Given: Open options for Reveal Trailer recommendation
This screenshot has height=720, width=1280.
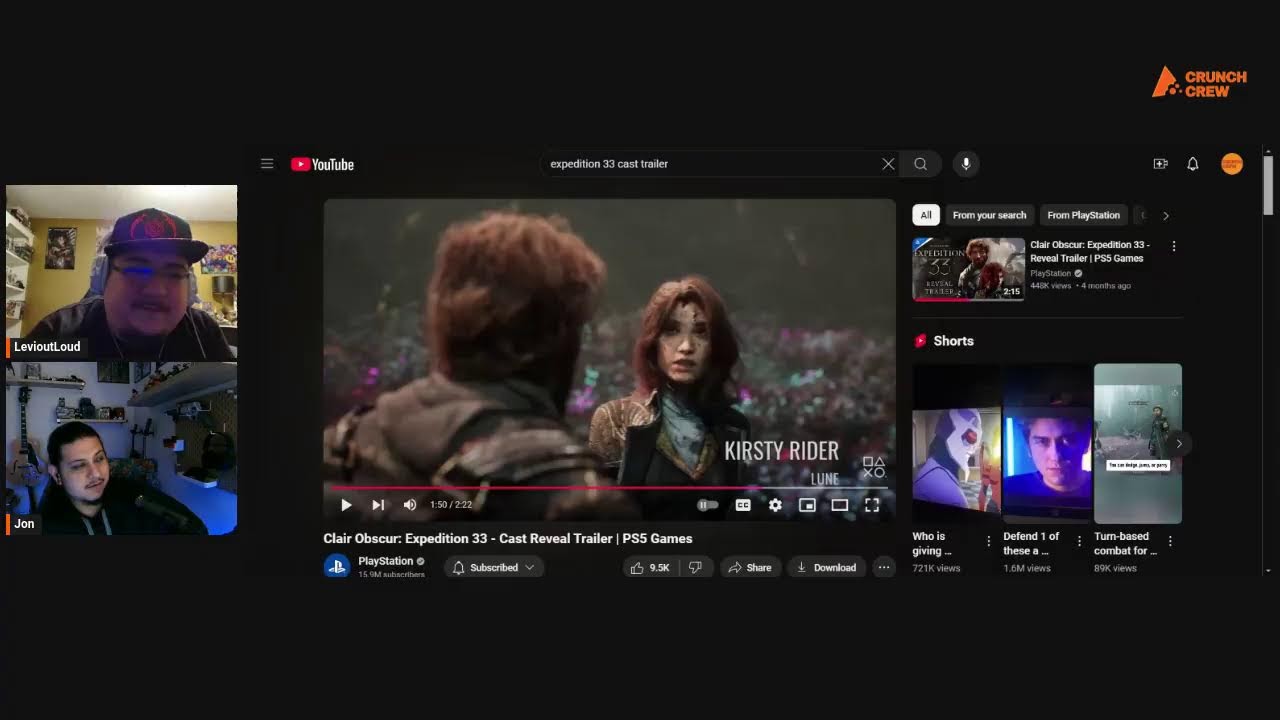Looking at the screenshot, I should click(x=1174, y=246).
